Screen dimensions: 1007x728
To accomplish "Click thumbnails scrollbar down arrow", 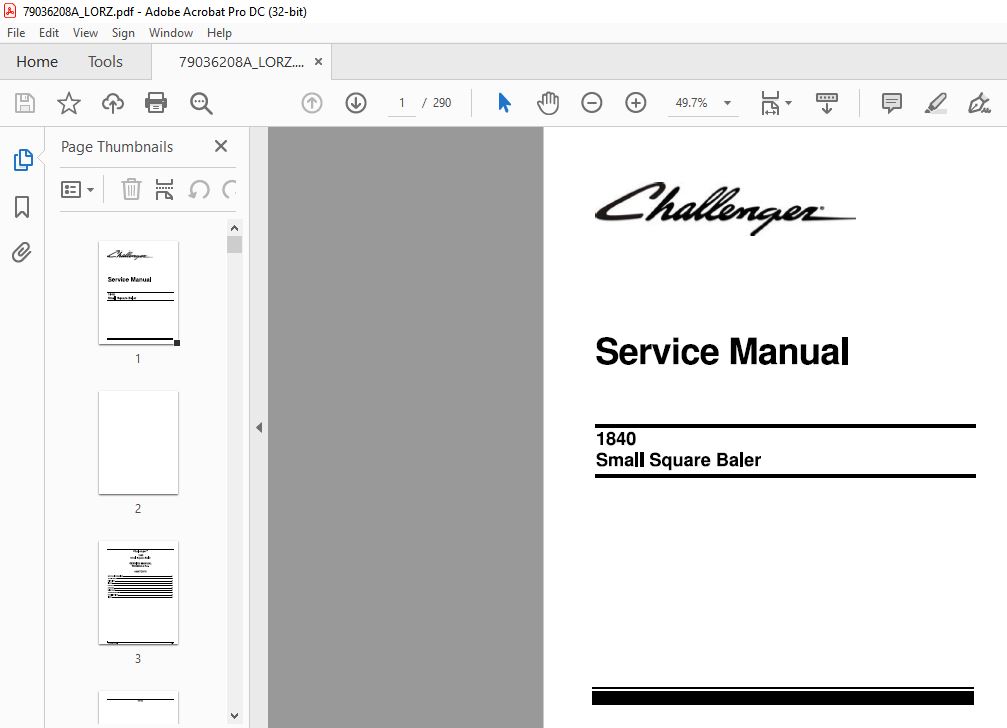I will (x=234, y=716).
